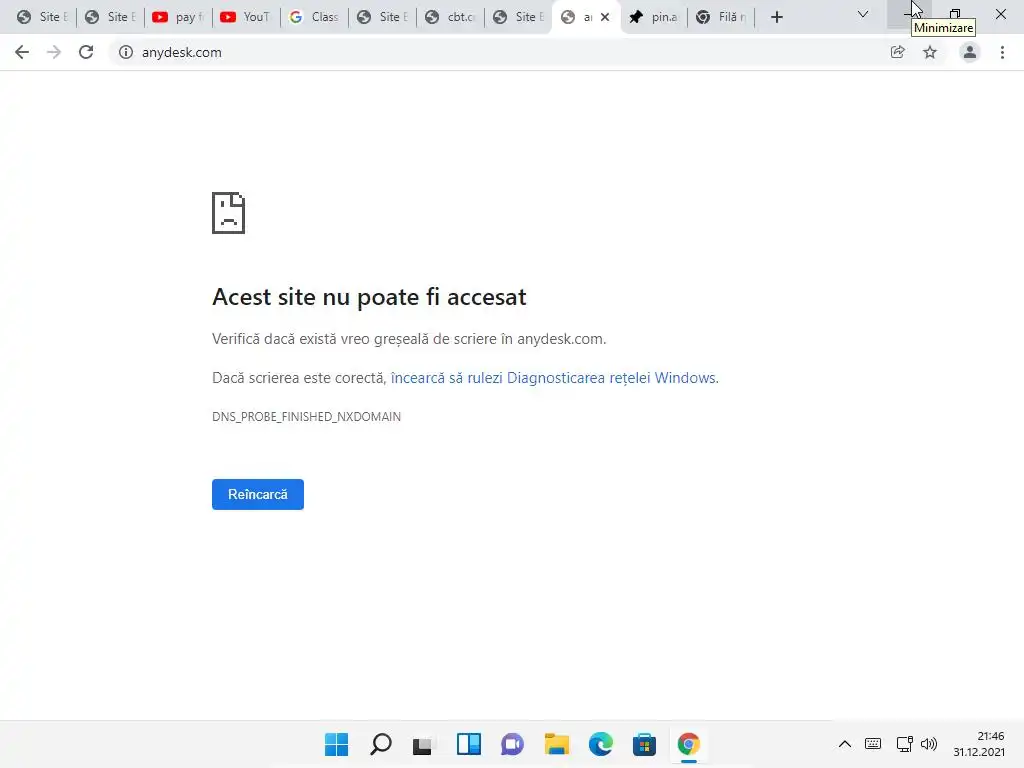Image resolution: width=1024 pixels, height=768 pixels.
Task: Open File Explorer from the taskbar
Action: pyautogui.click(x=556, y=744)
